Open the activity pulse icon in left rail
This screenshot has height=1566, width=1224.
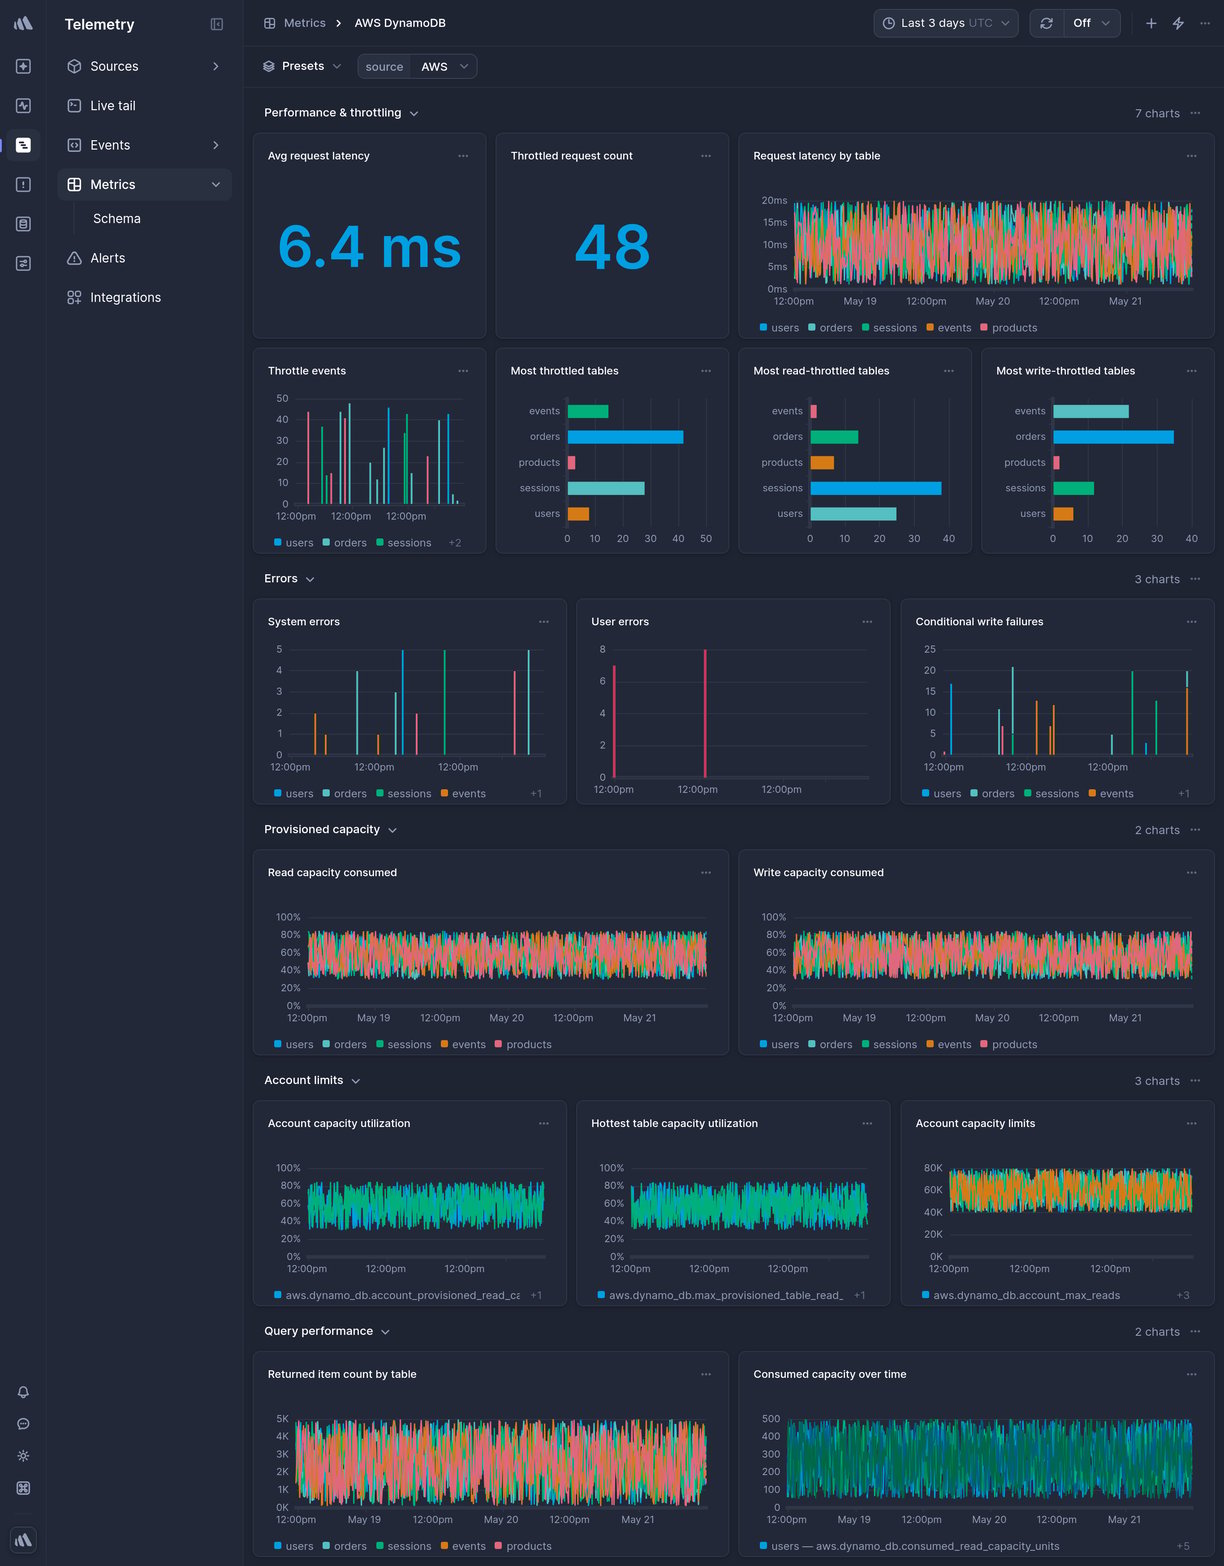23,105
